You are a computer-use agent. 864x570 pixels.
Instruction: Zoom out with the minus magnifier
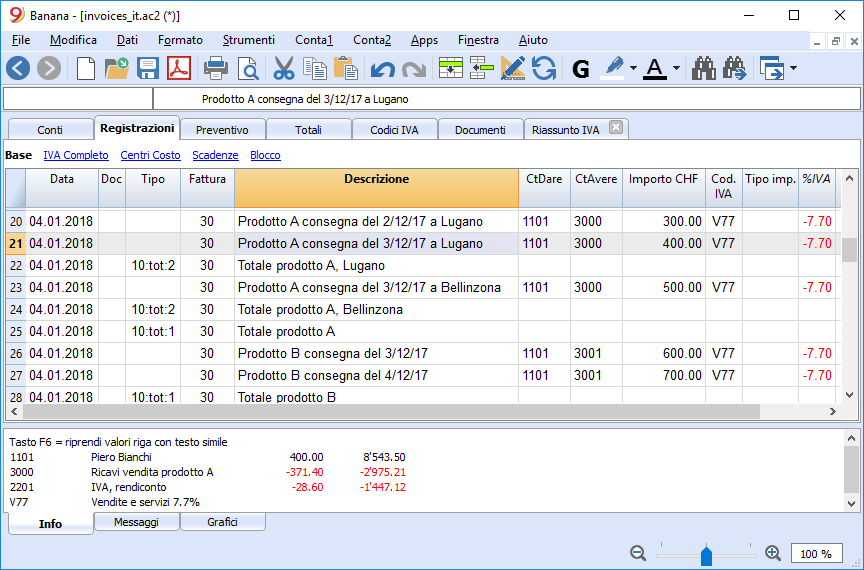(638, 553)
